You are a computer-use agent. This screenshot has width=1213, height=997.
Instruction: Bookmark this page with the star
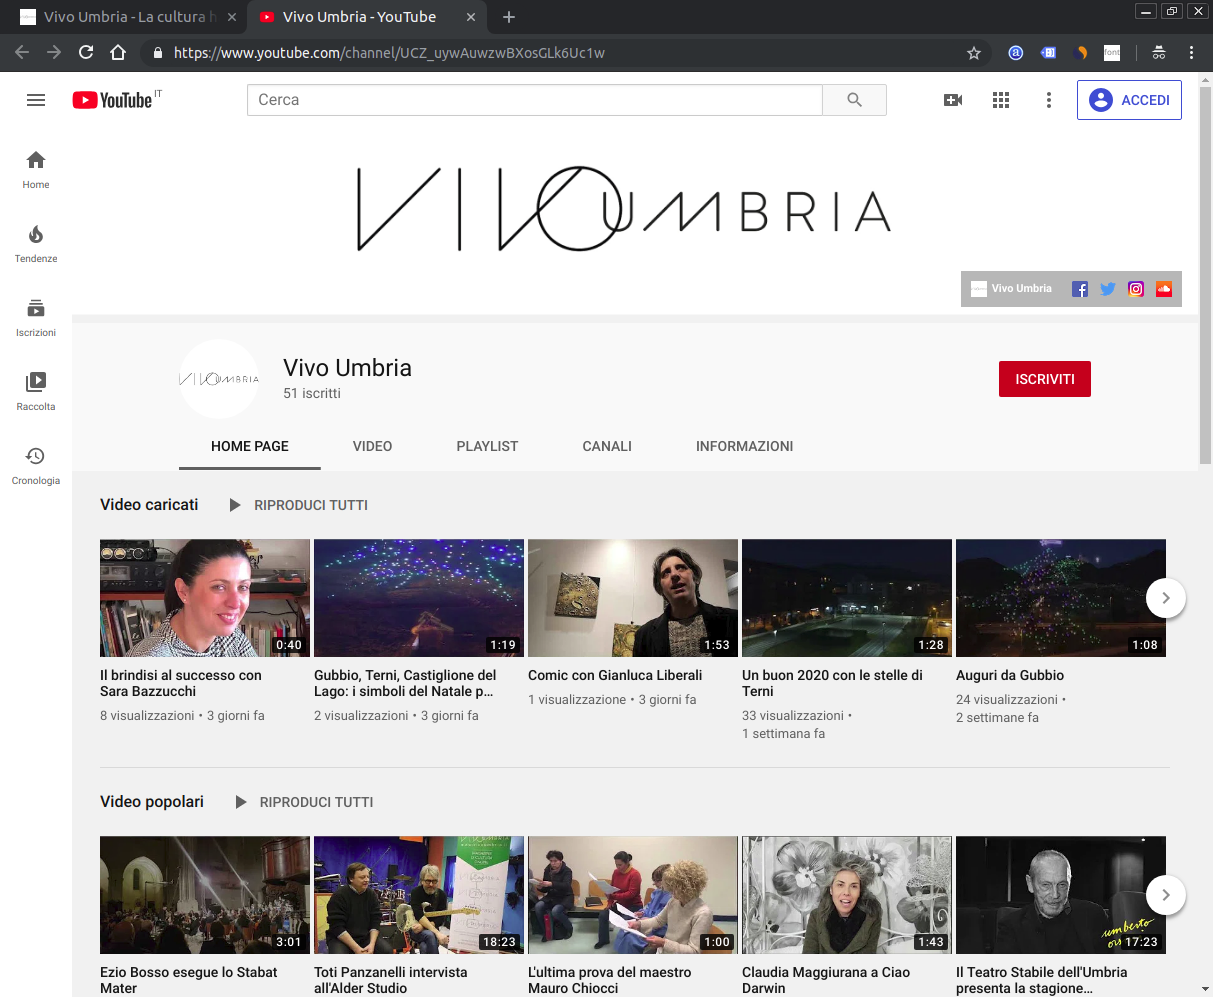[x=974, y=53]
